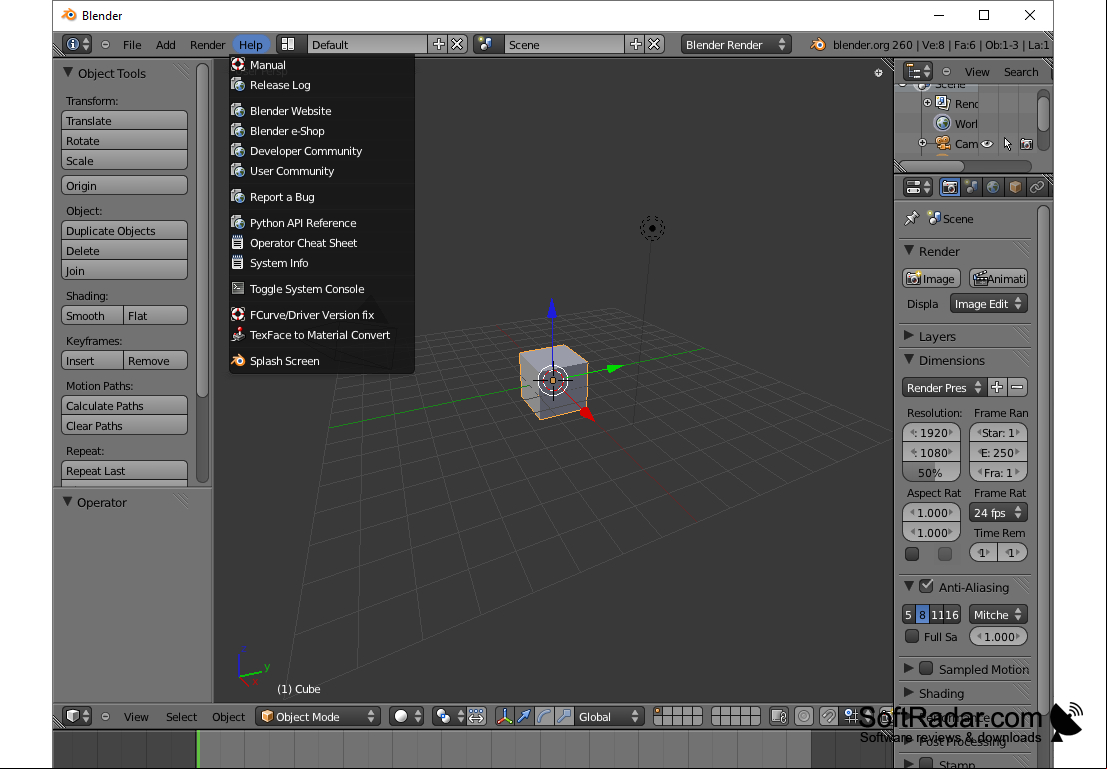The height and width of the screenshot is (769, 1107).
Task: Delete the Default screen layout
Action: click(x=457, y=44)
